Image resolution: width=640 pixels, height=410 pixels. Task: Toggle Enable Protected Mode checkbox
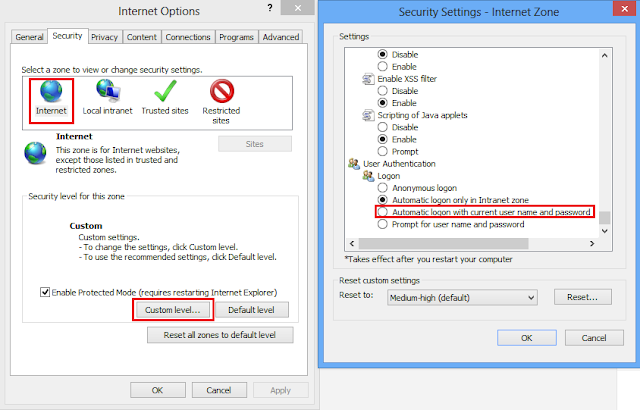pyautogui.click(x=45, y=292)
